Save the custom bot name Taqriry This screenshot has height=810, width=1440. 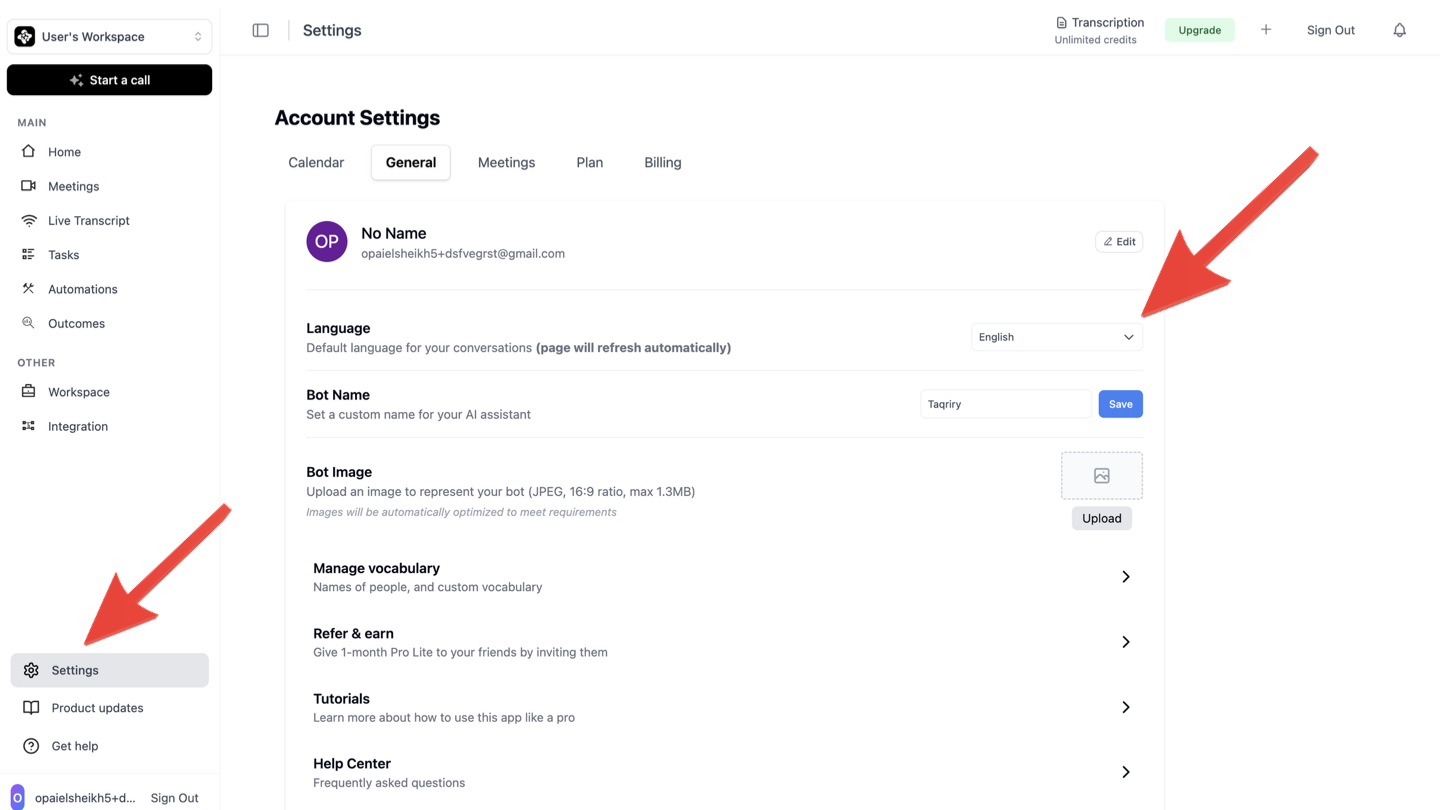(1120, 404)
